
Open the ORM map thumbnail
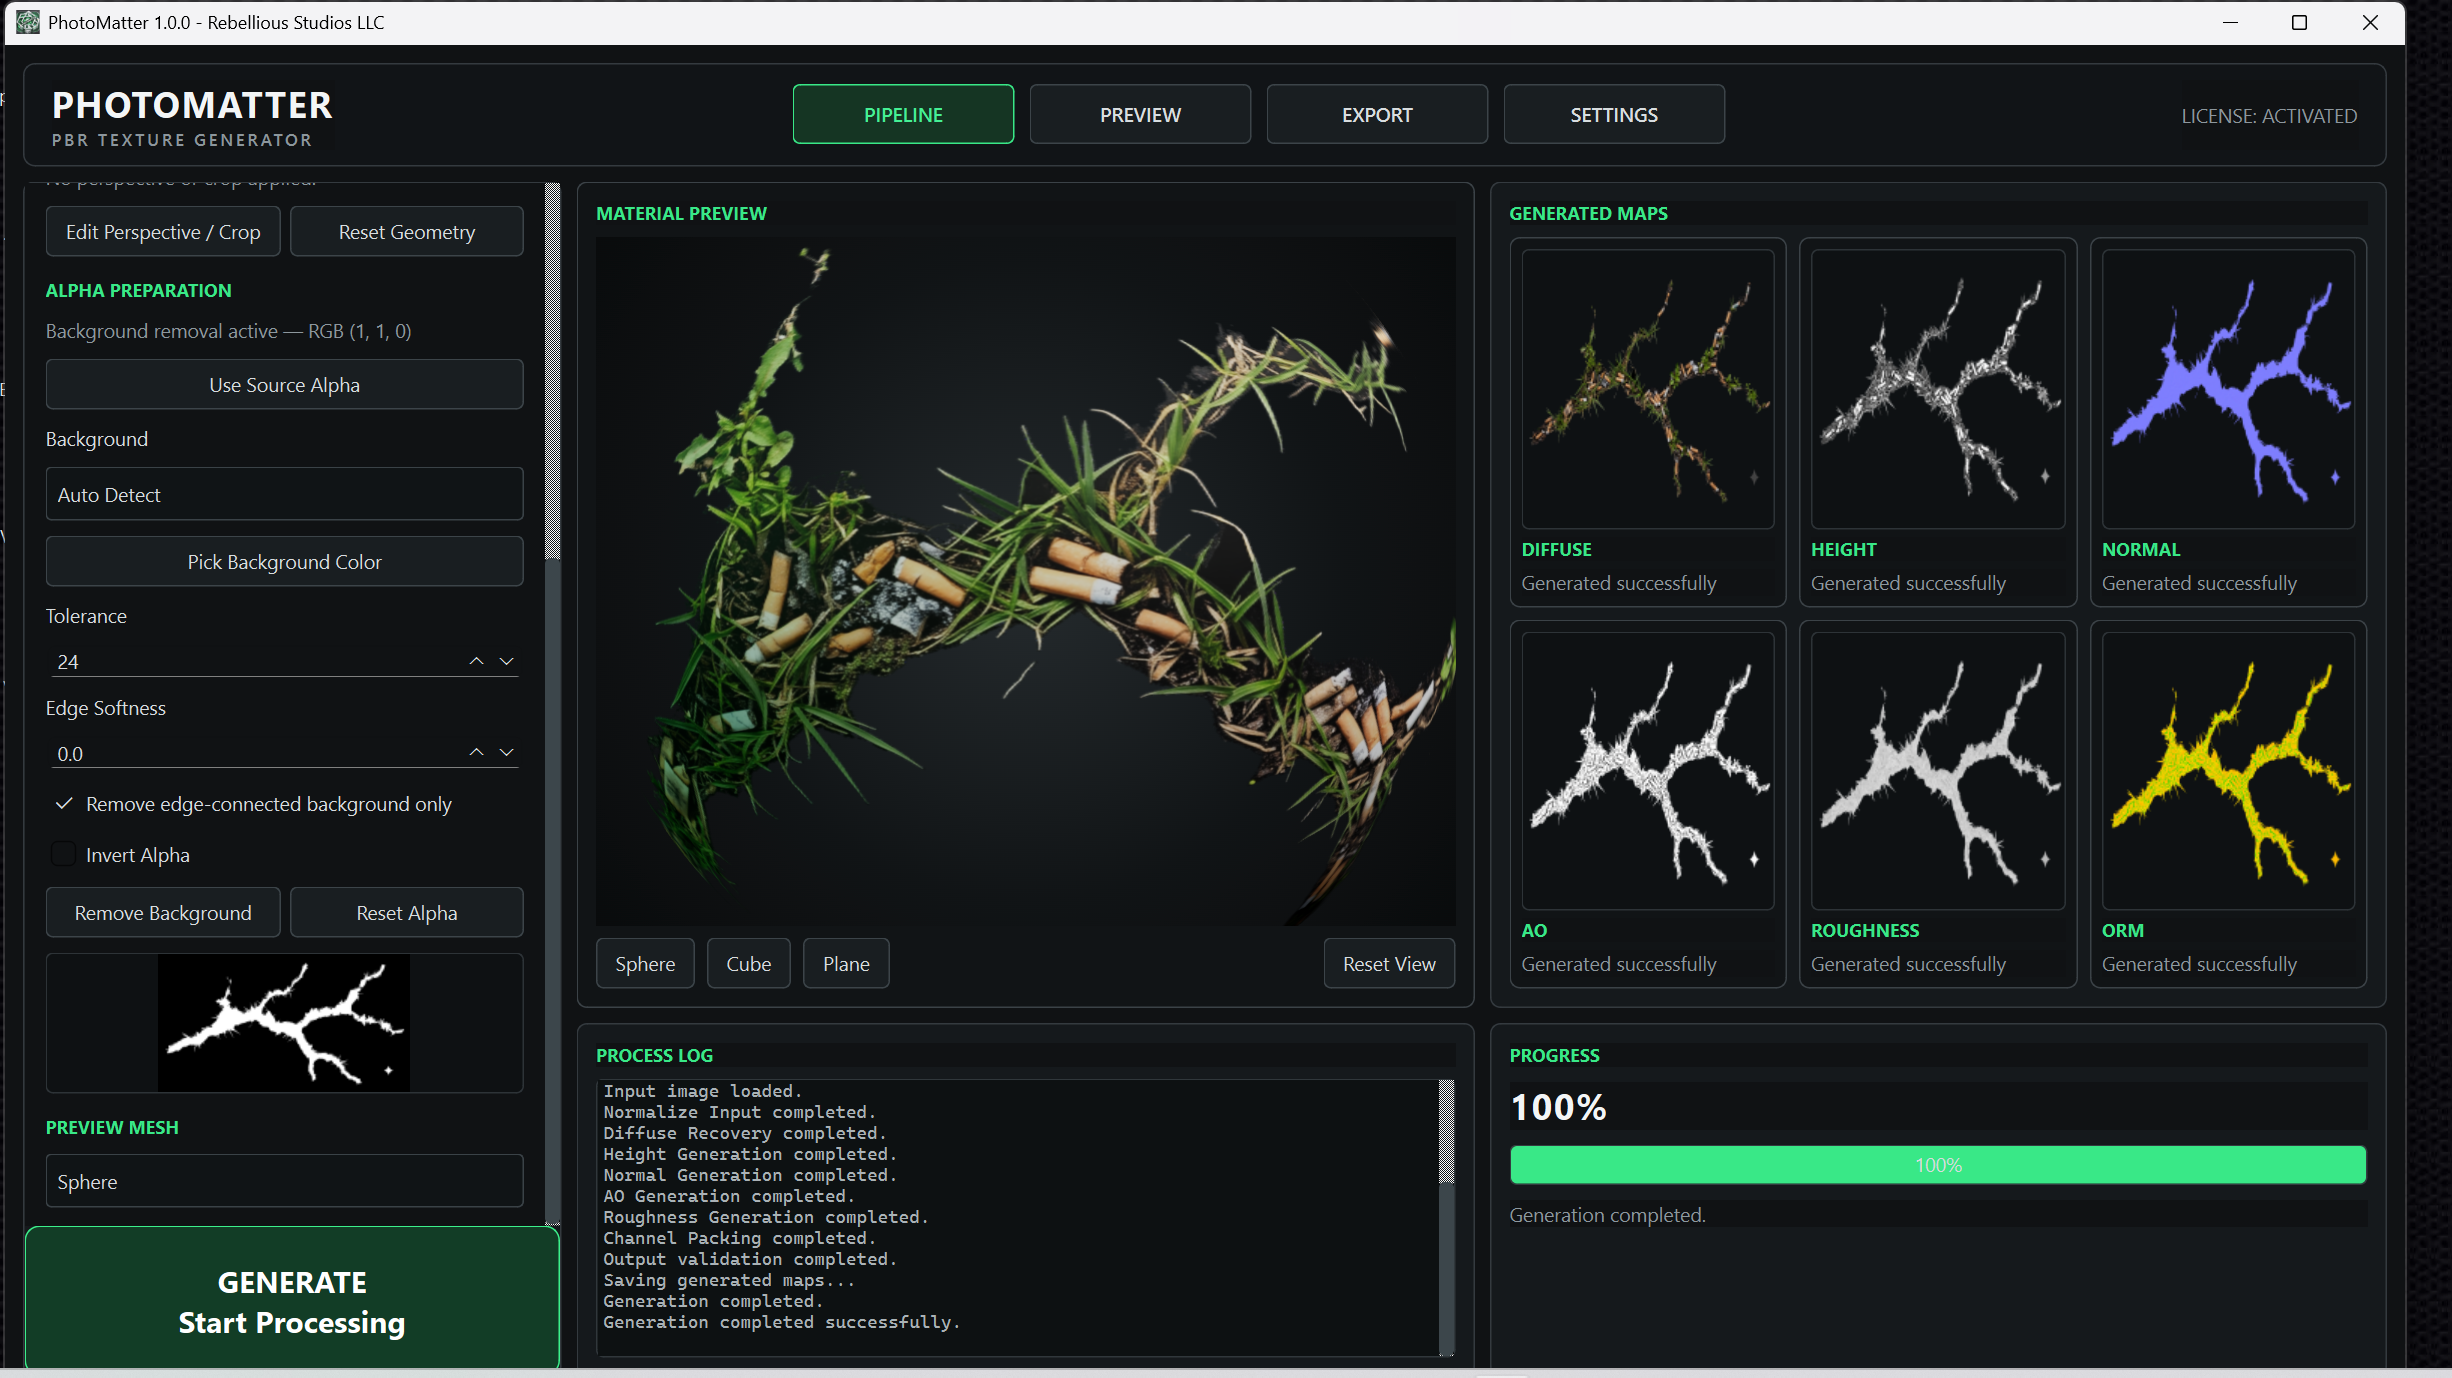coord(2228,771)
